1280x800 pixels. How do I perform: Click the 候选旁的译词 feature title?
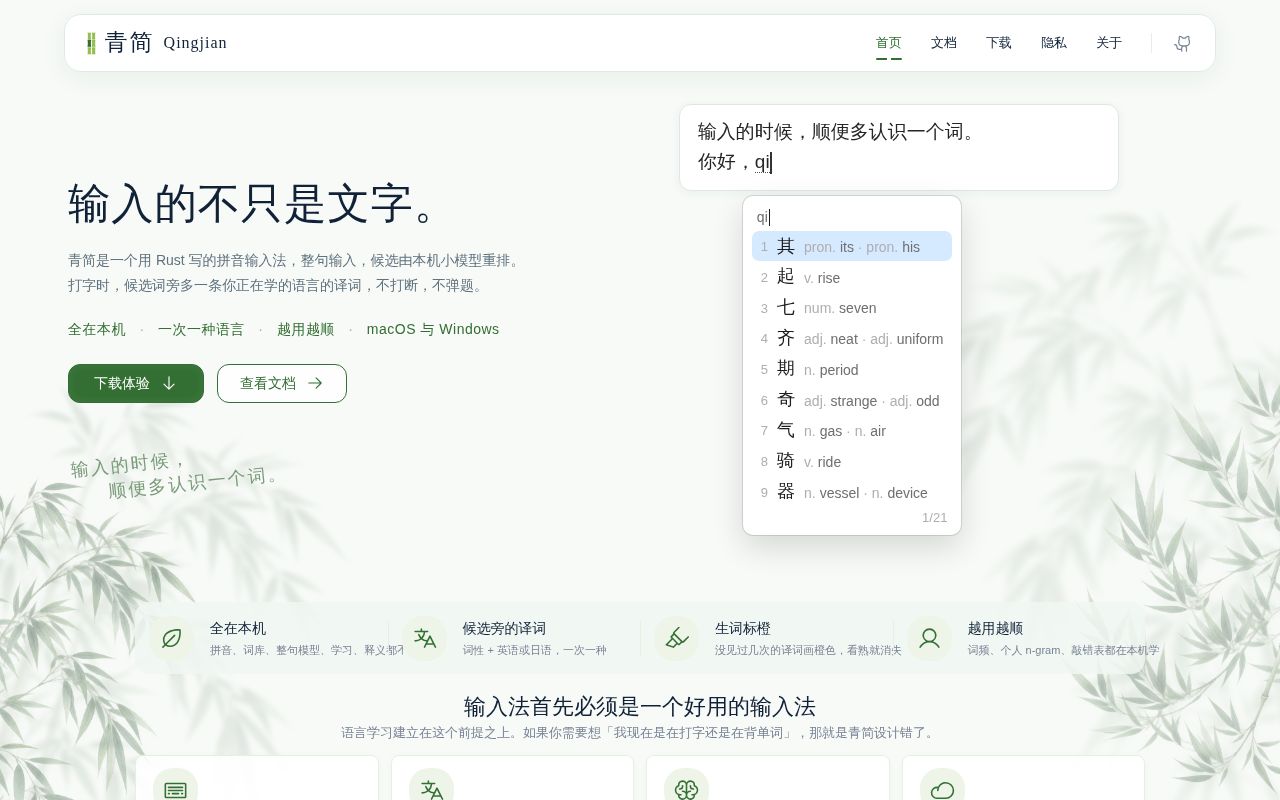tap(504, 629)
